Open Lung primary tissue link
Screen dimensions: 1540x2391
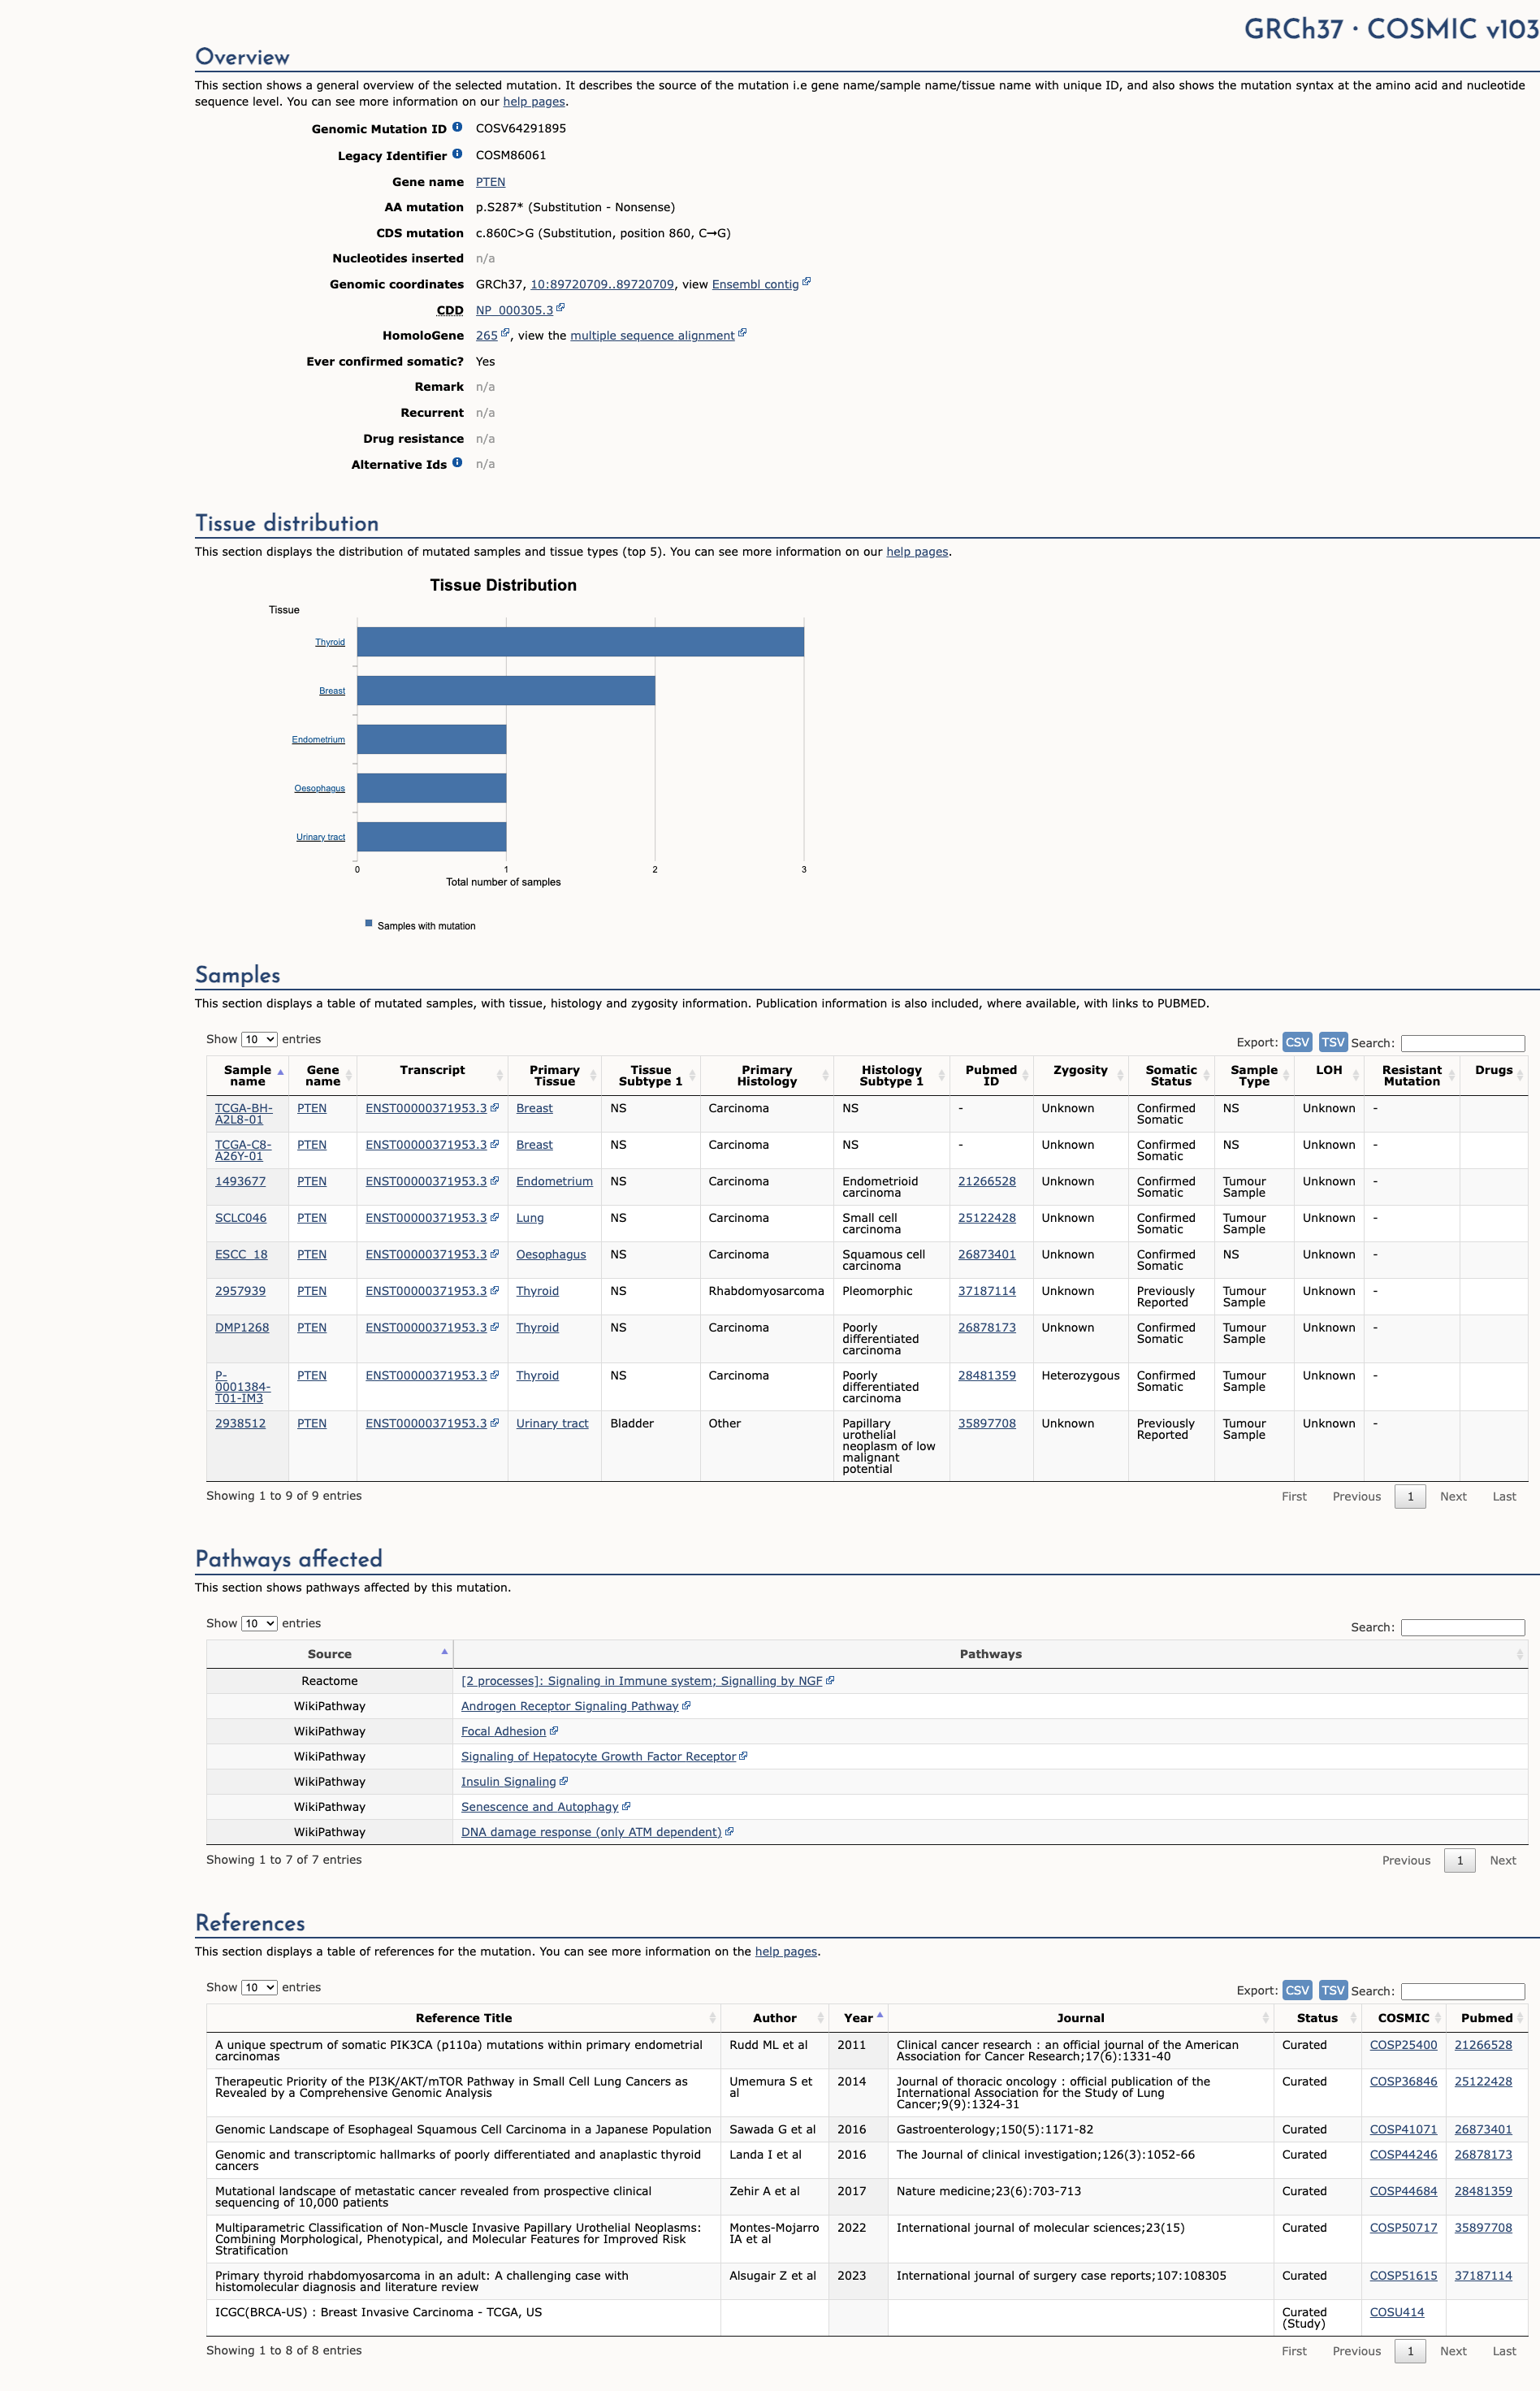530,1218
